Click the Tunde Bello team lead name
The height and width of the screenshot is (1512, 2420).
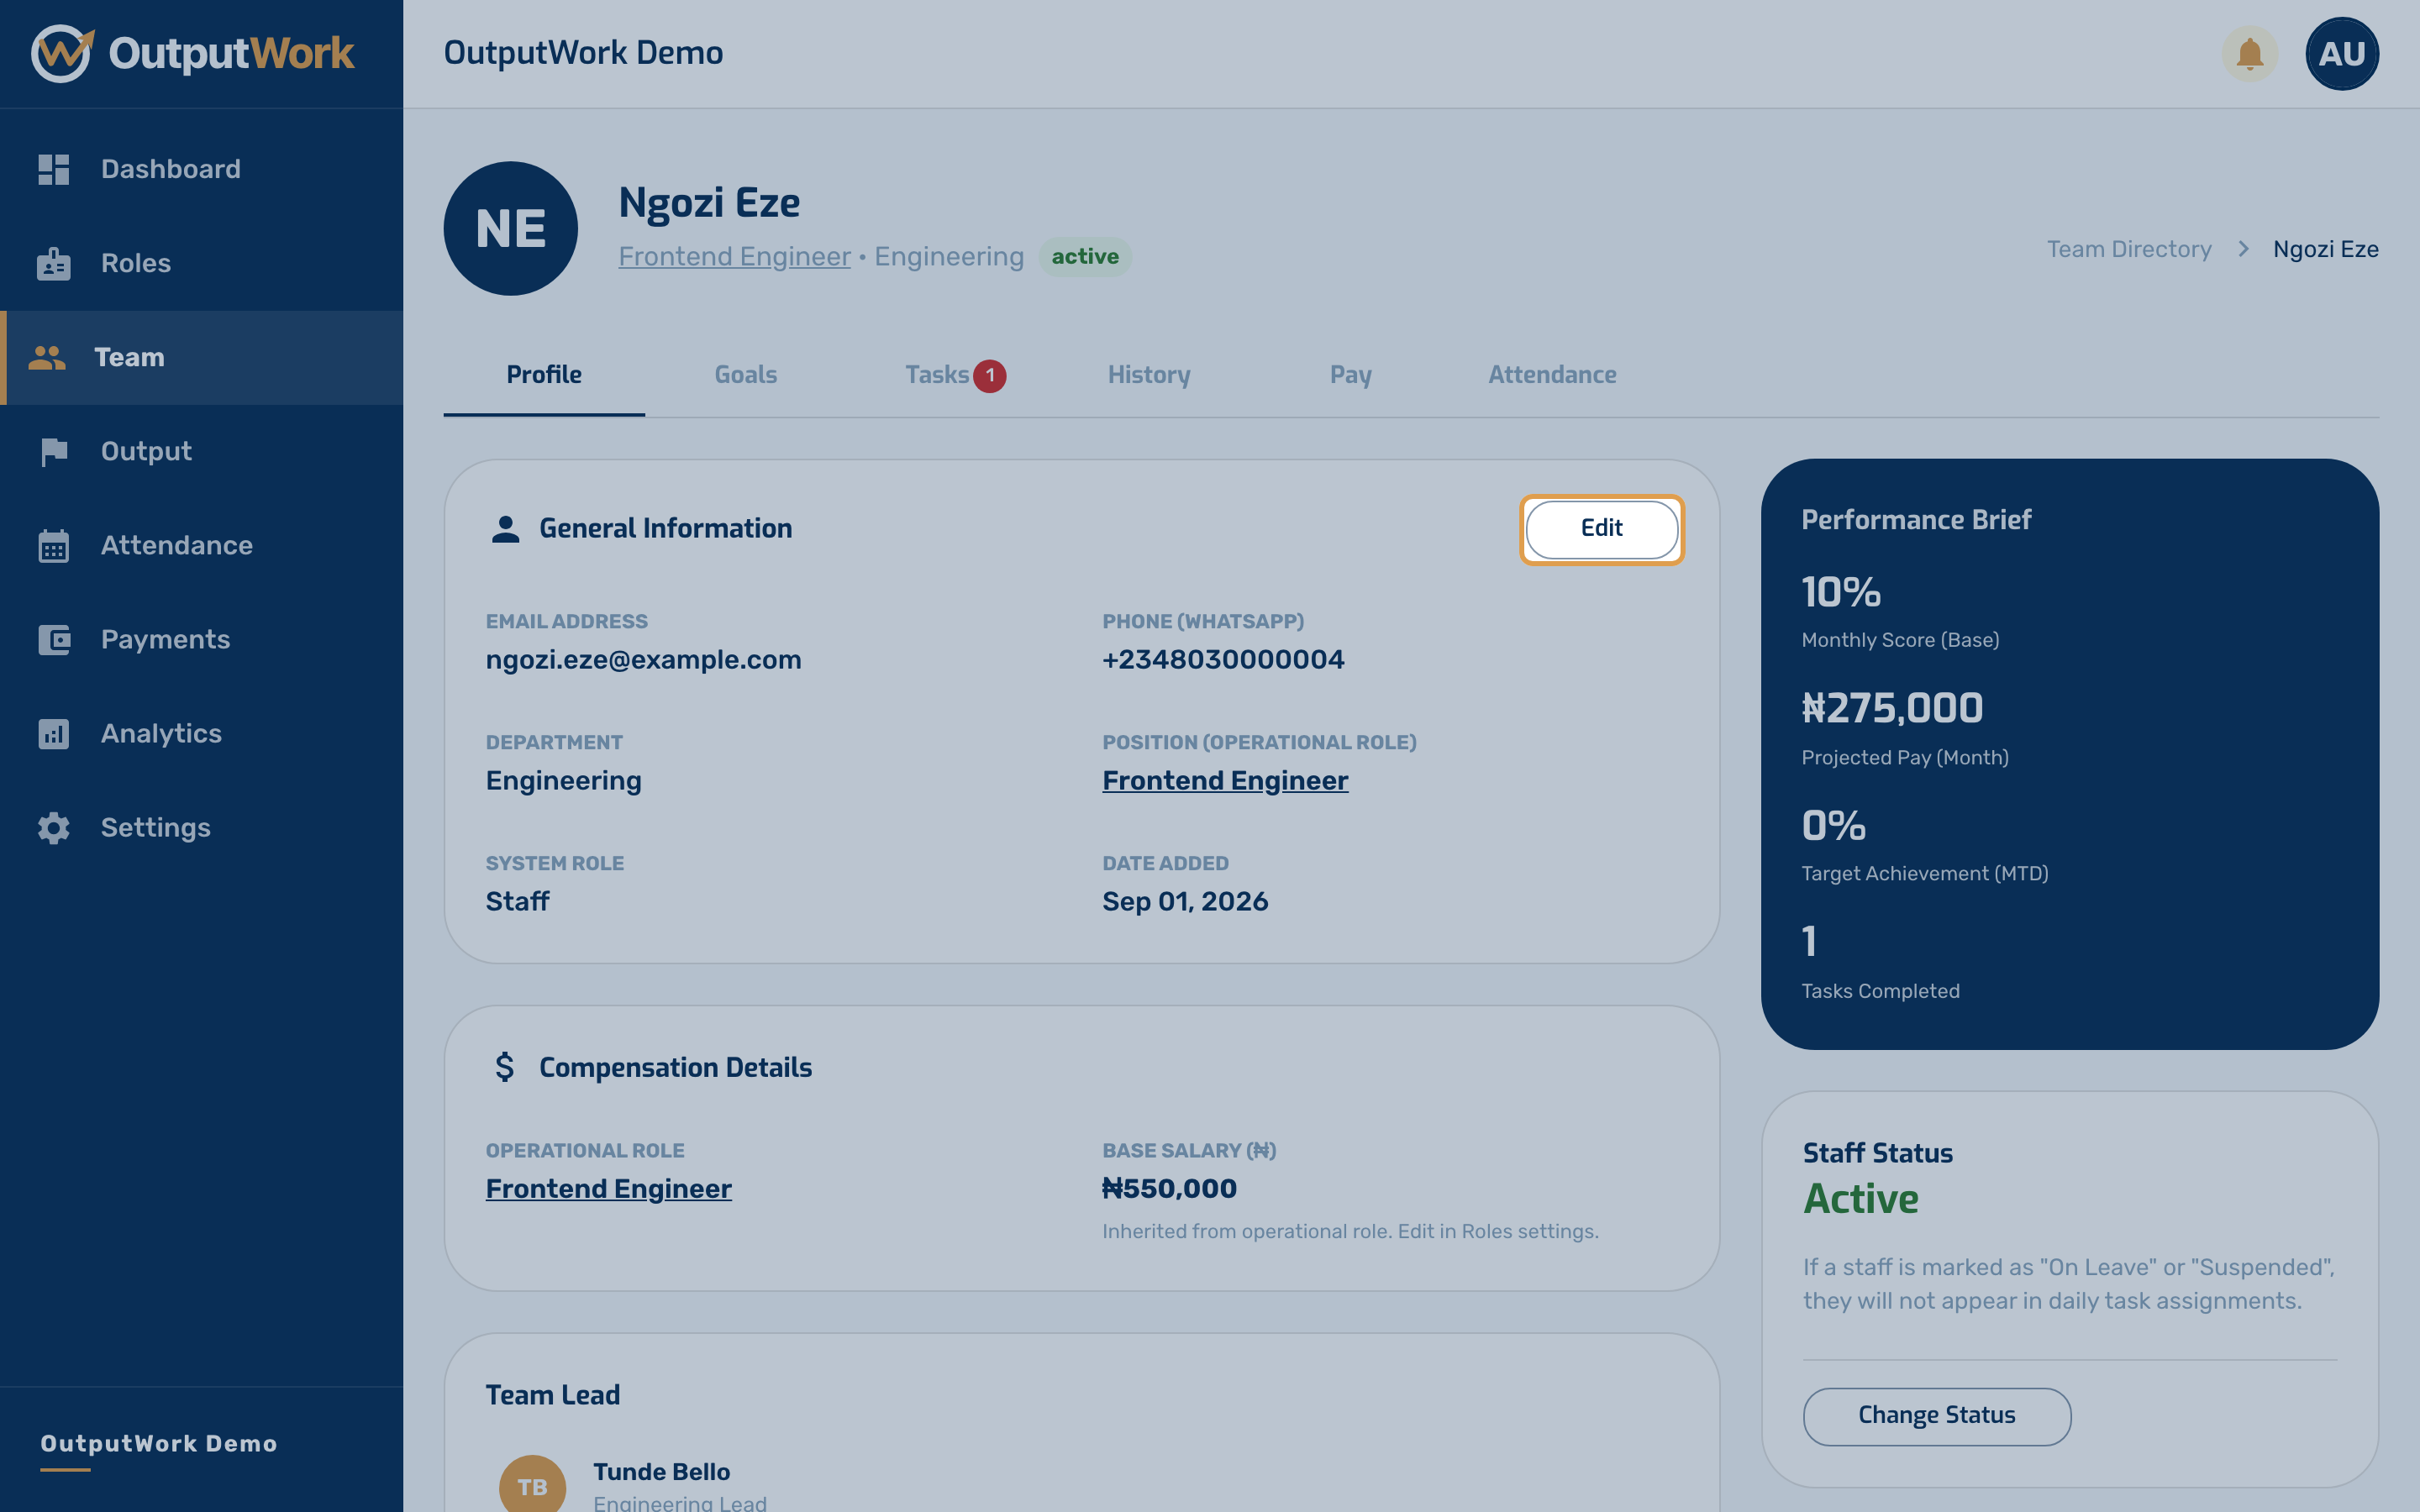tap(661, 1472)
